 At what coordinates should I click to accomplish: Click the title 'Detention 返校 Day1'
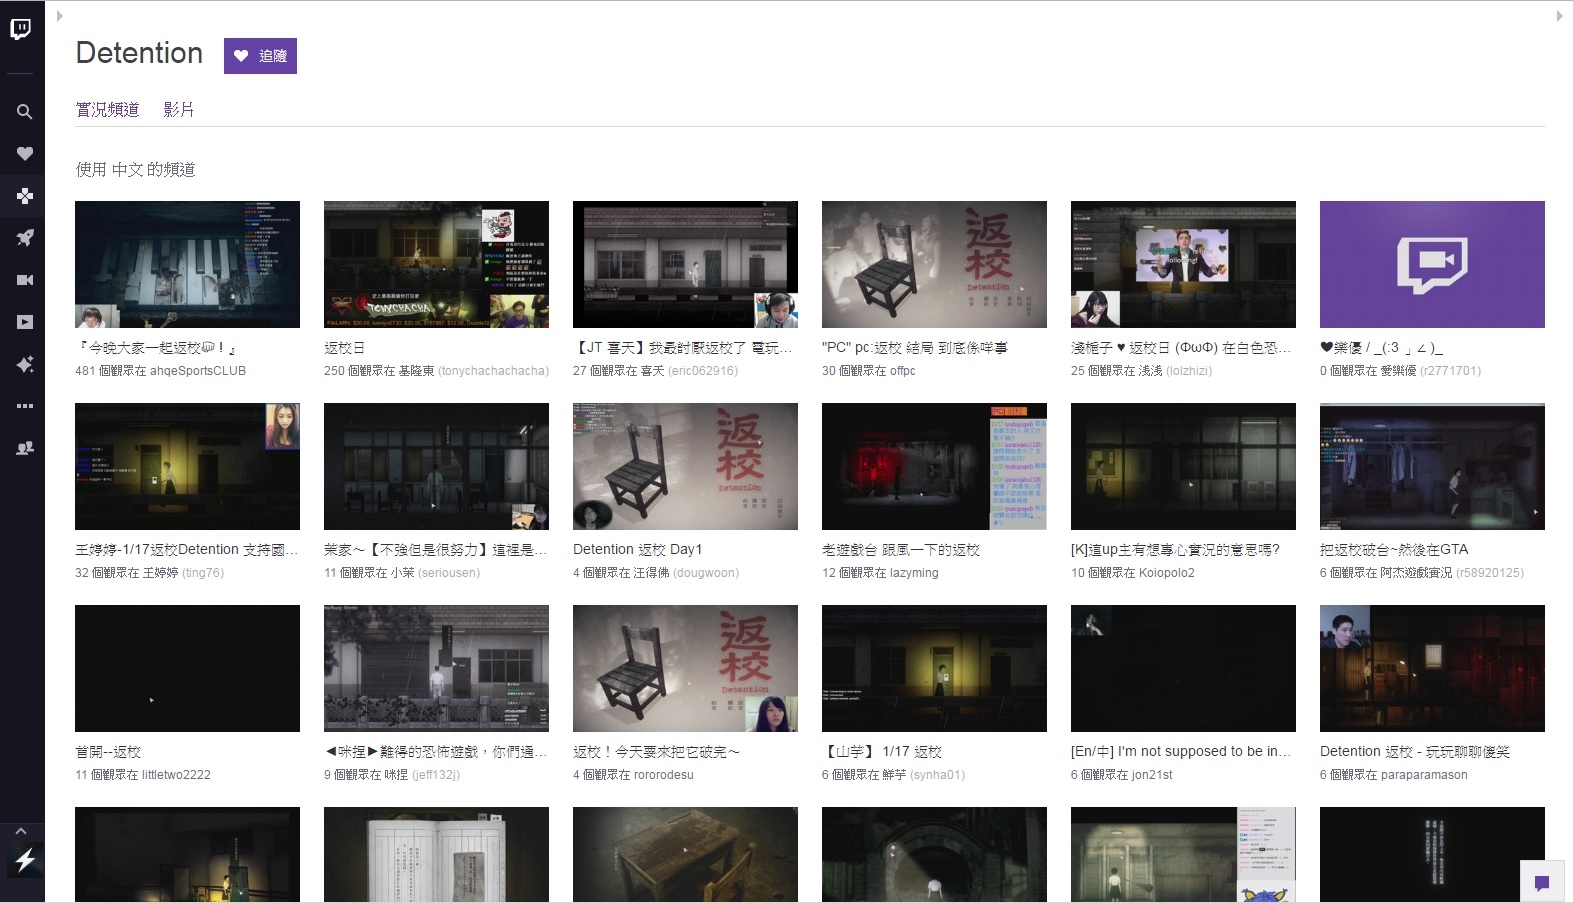638,550
